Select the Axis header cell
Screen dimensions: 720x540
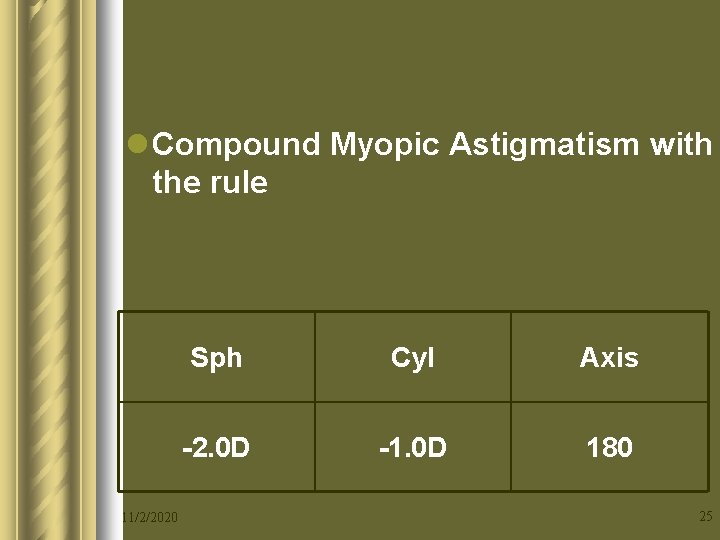(x=609, y=357)
